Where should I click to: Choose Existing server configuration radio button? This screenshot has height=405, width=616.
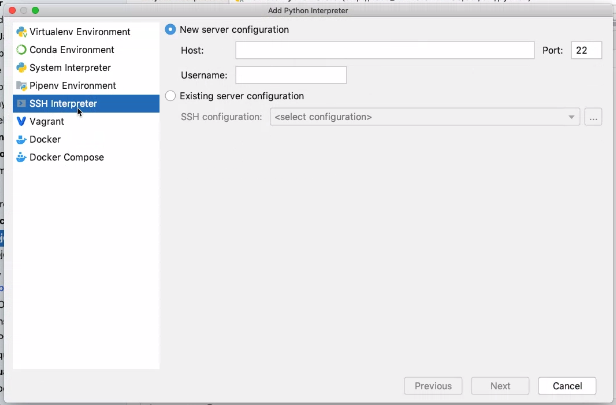point(170,96)
